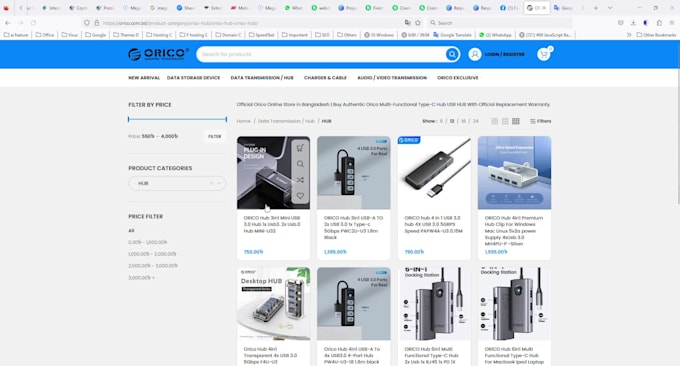
Task: Click the magnifier search button in the header
Action: click(x=452, y=54)
